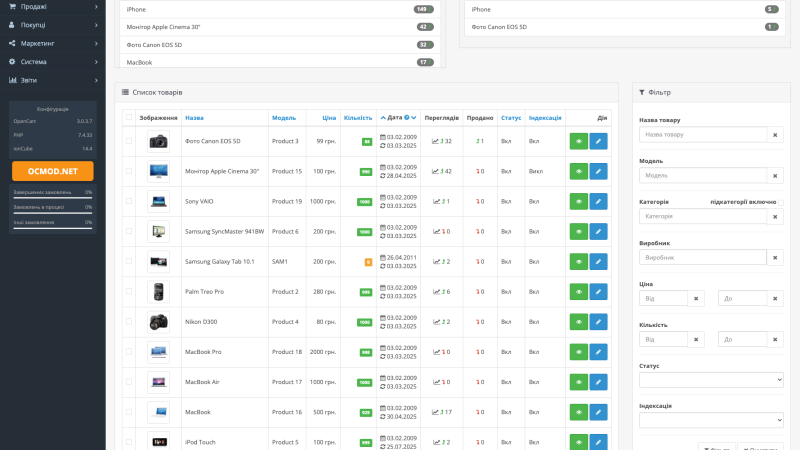Open the Індексація filter dropdown
This screenshot has height=450, width=800.
pyautogui.click(x=711, y=420)
